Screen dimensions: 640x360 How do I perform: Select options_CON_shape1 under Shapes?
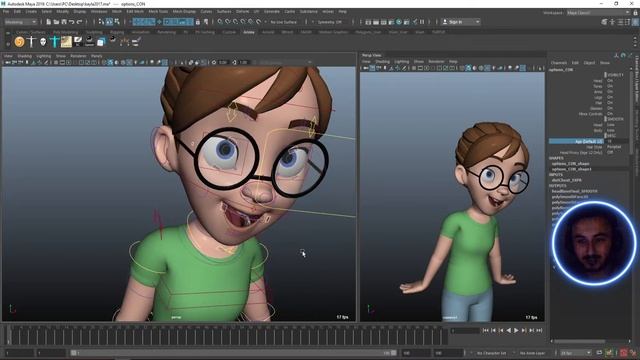coord(571,169)
